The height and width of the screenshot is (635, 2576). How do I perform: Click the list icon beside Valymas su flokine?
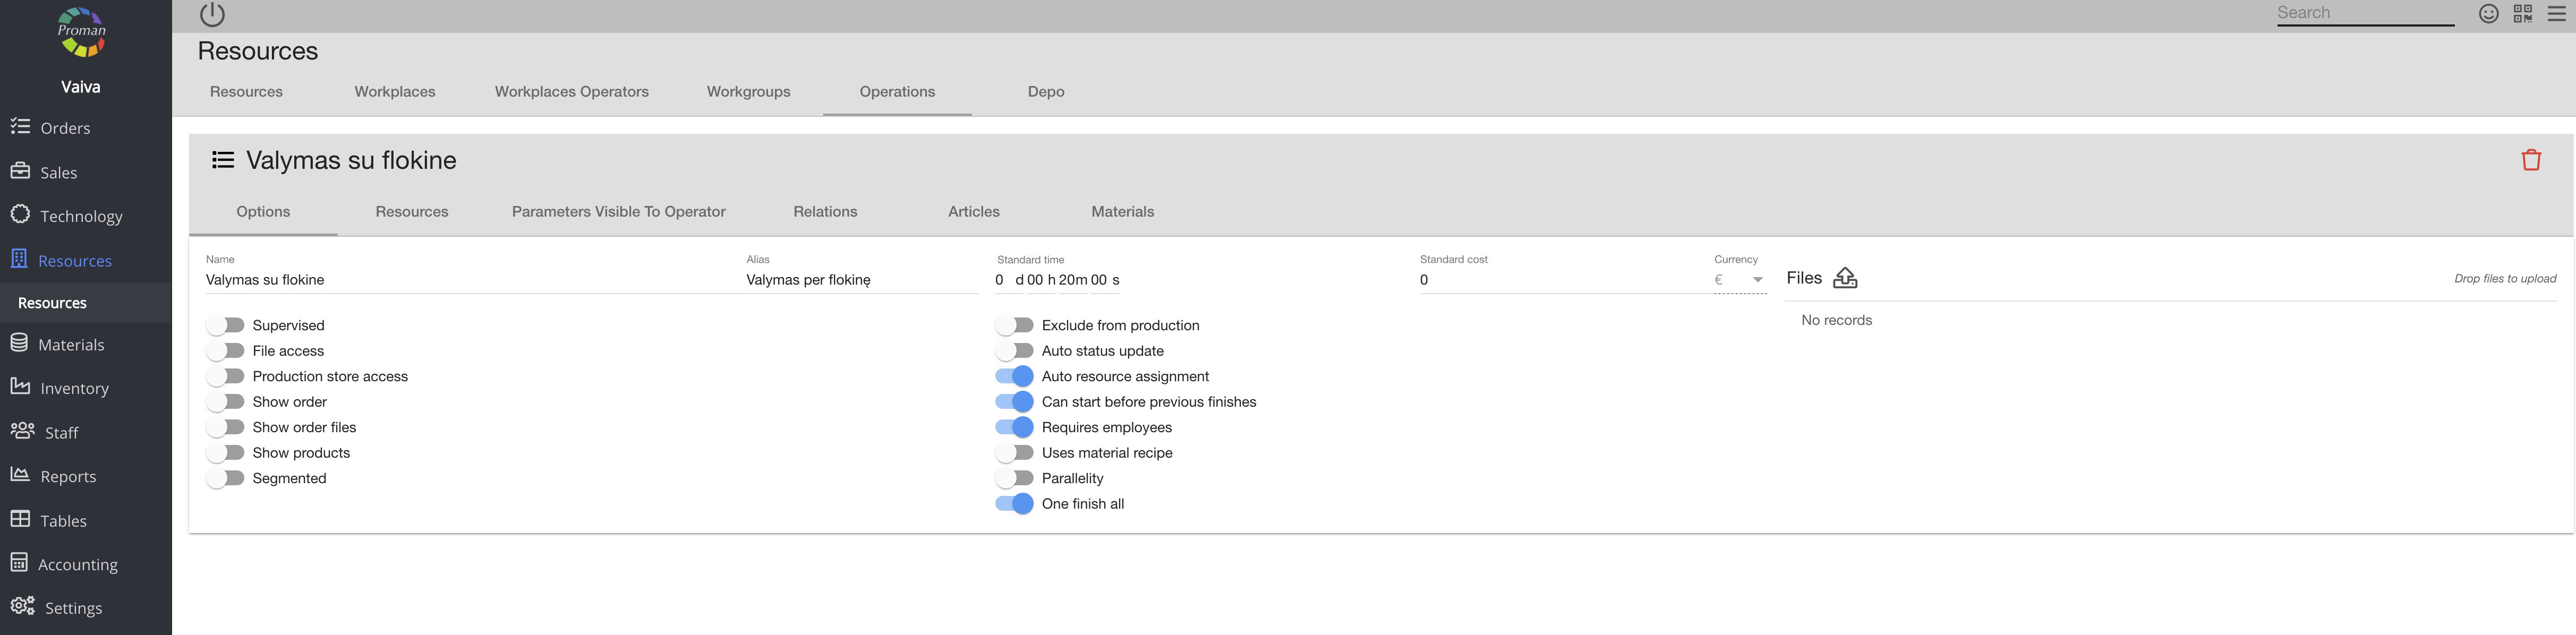coord(223,160)
